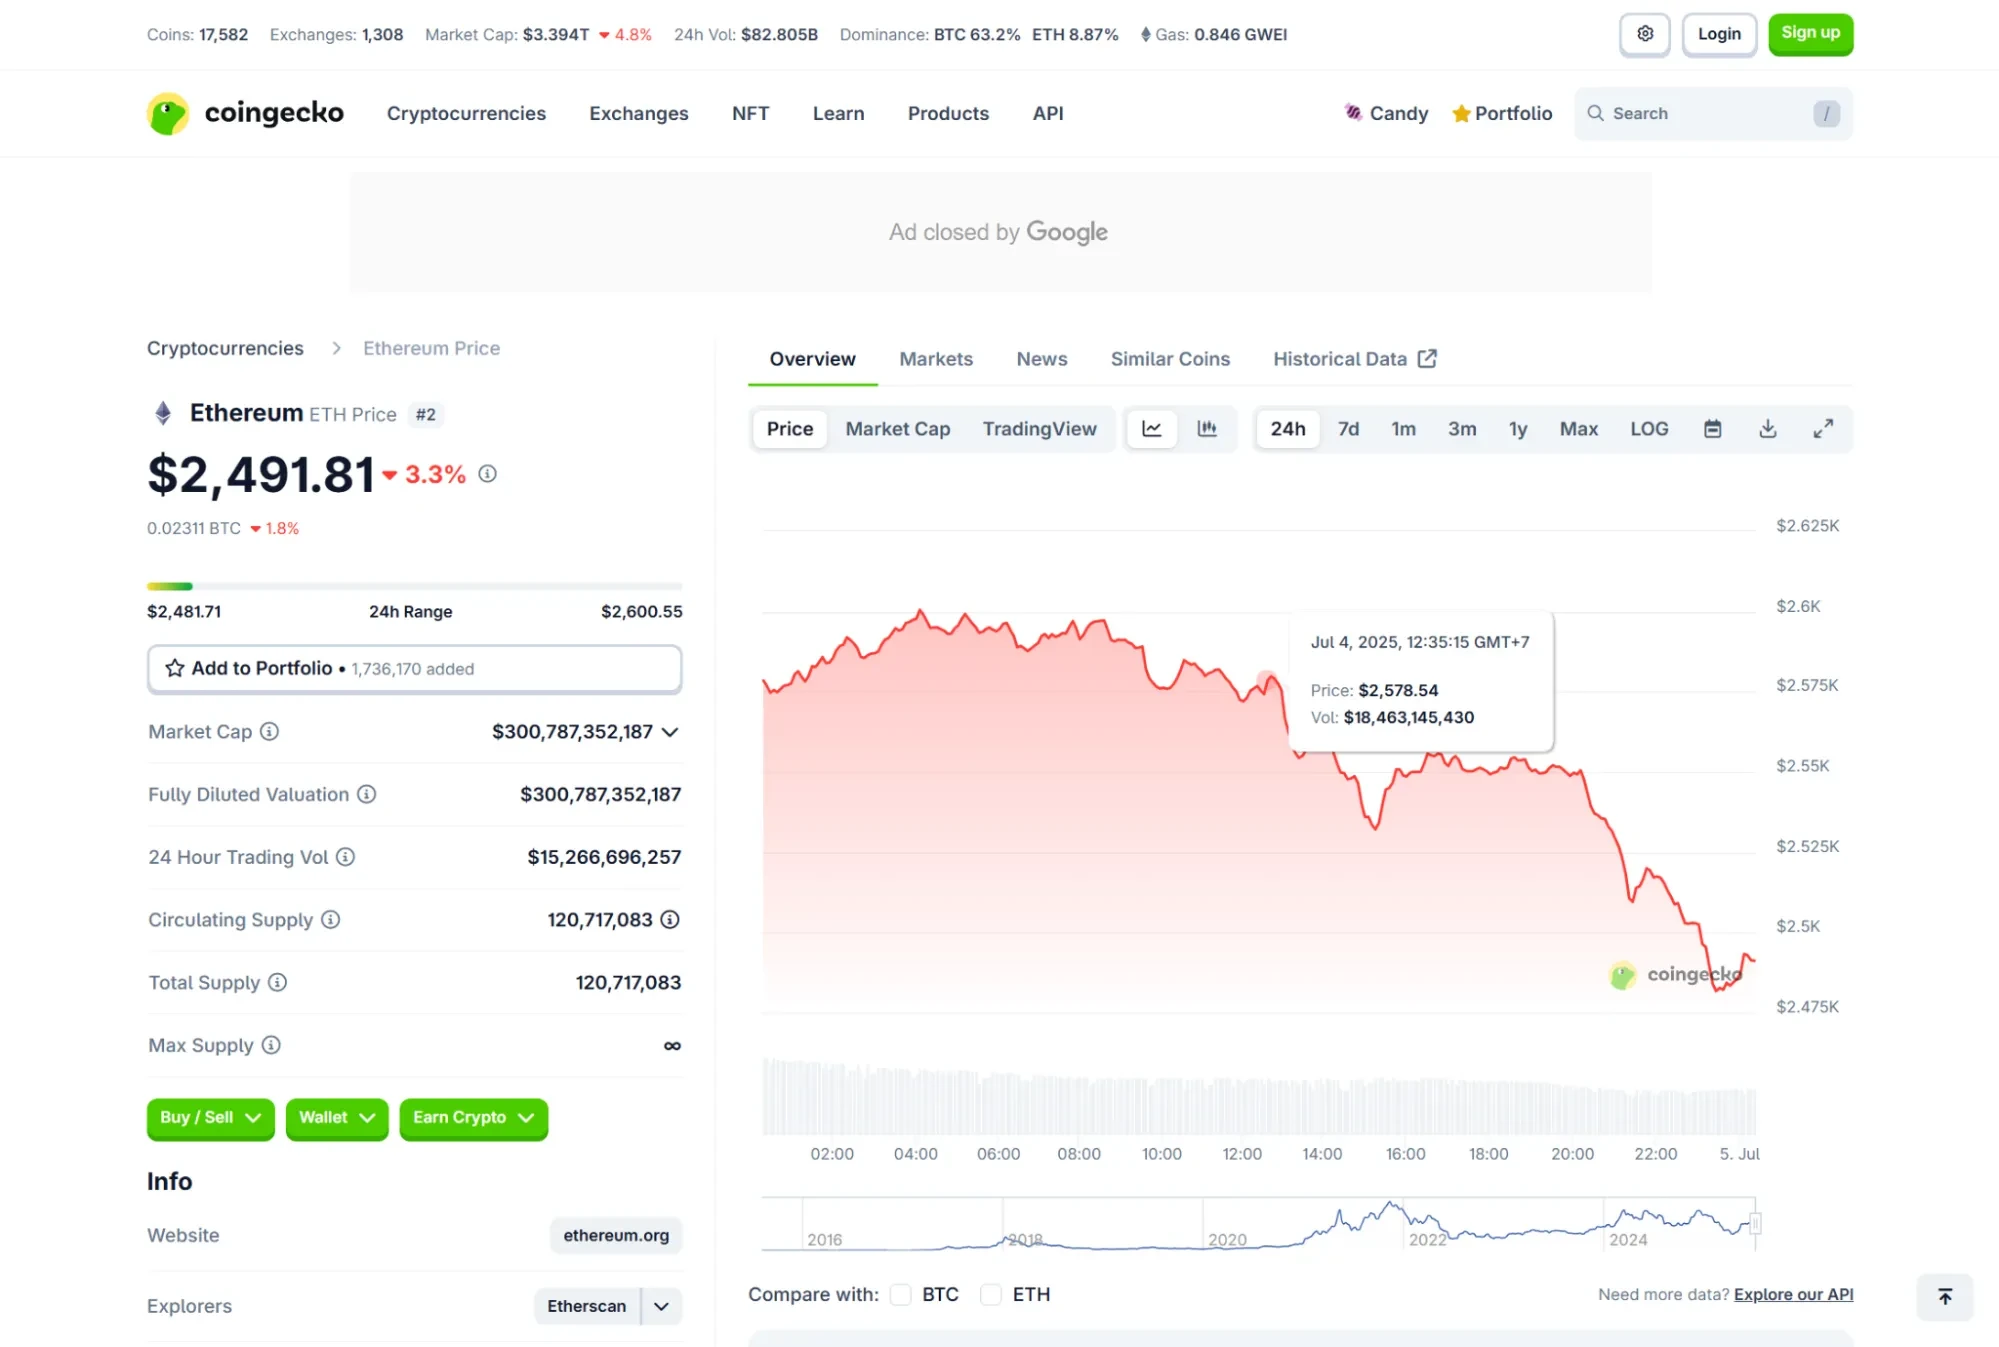
Task: Enable ETH comparison checkbox
Action: (991, 1294)
